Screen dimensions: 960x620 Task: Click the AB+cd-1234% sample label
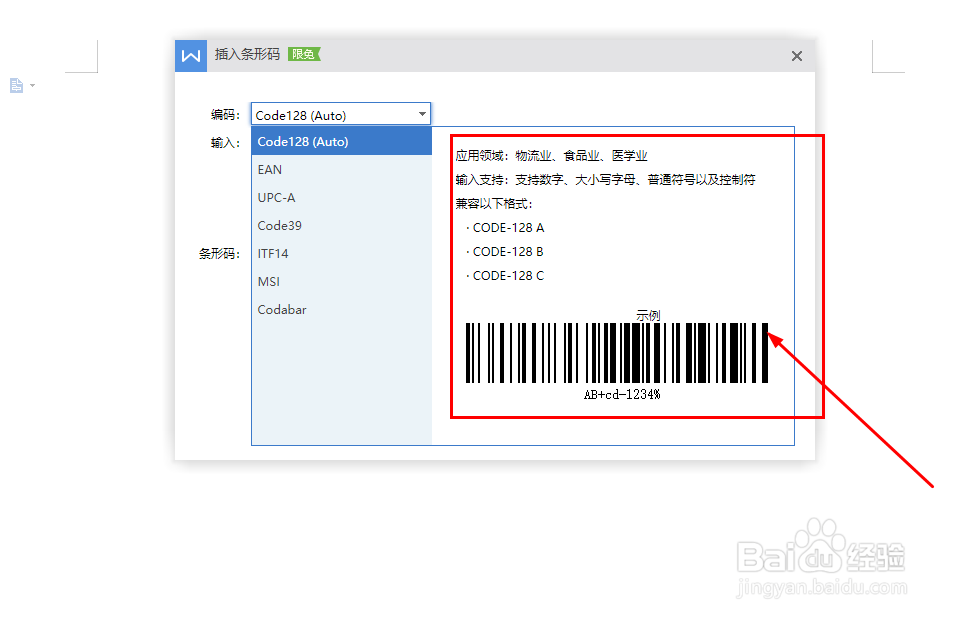pos(622,395)
